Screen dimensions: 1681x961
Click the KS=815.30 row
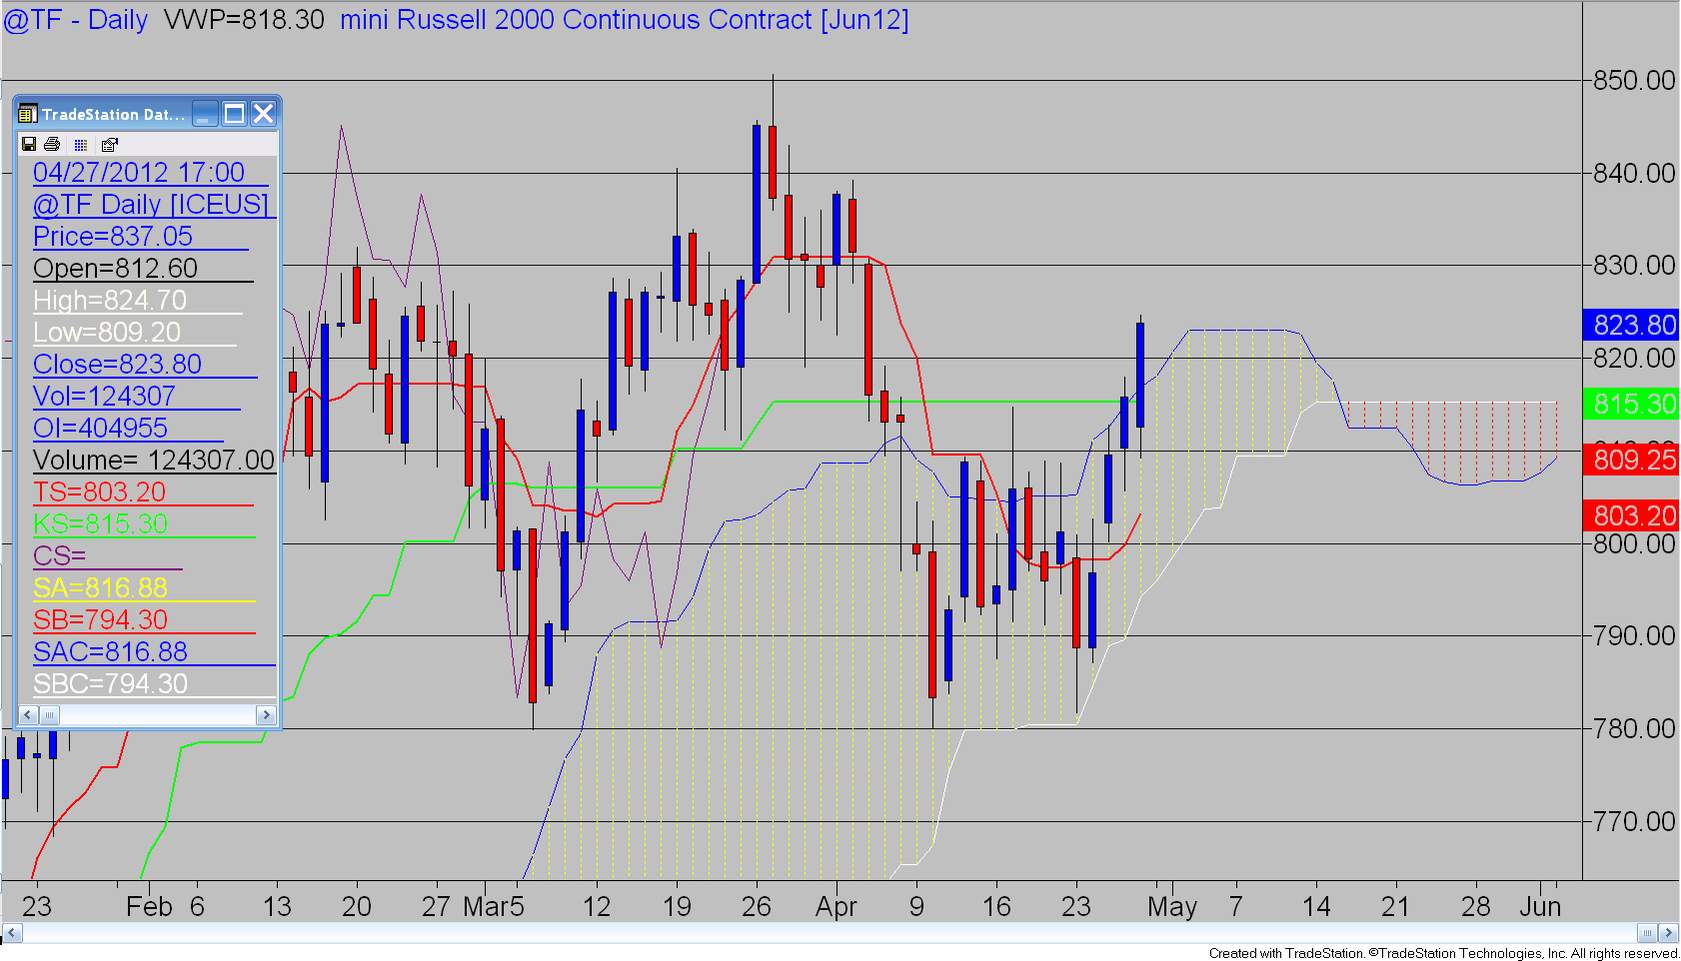point(100,524)
